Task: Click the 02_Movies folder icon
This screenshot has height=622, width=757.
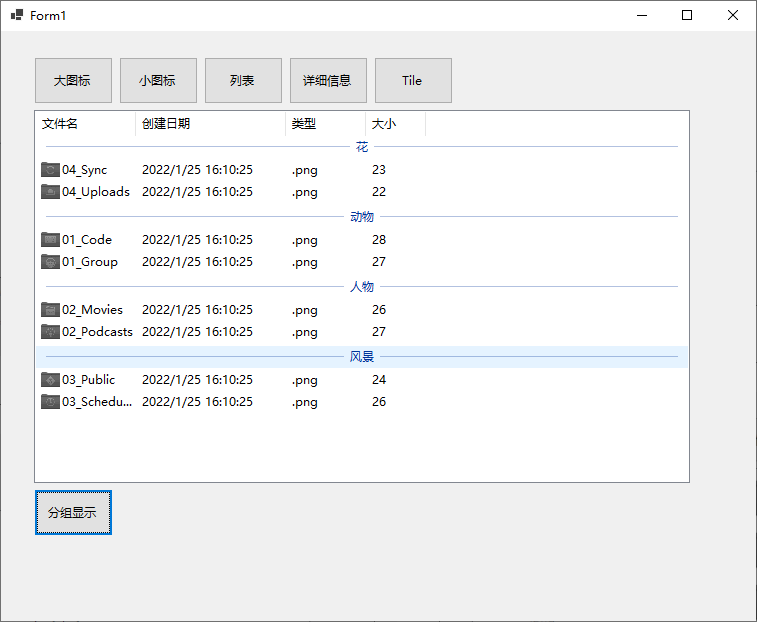Action: 50,310
